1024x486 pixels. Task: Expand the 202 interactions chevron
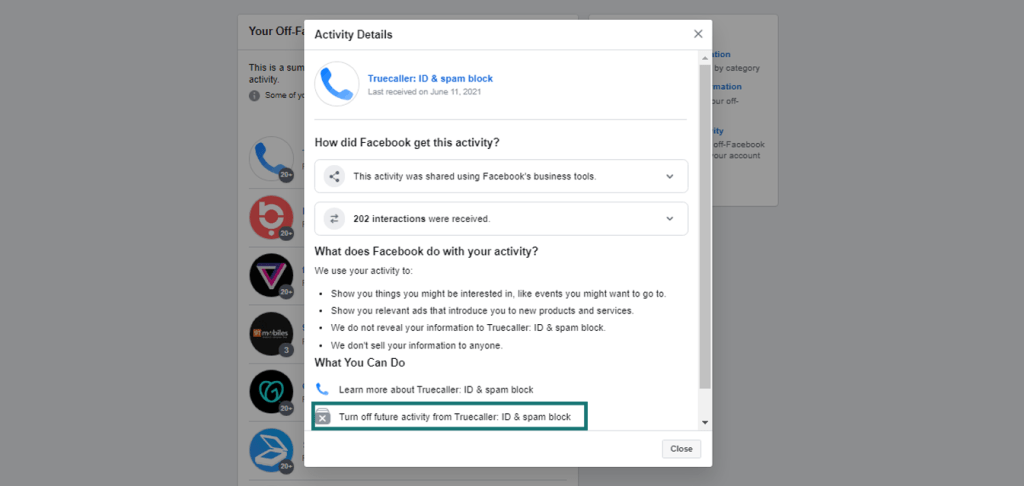(669, 219)
